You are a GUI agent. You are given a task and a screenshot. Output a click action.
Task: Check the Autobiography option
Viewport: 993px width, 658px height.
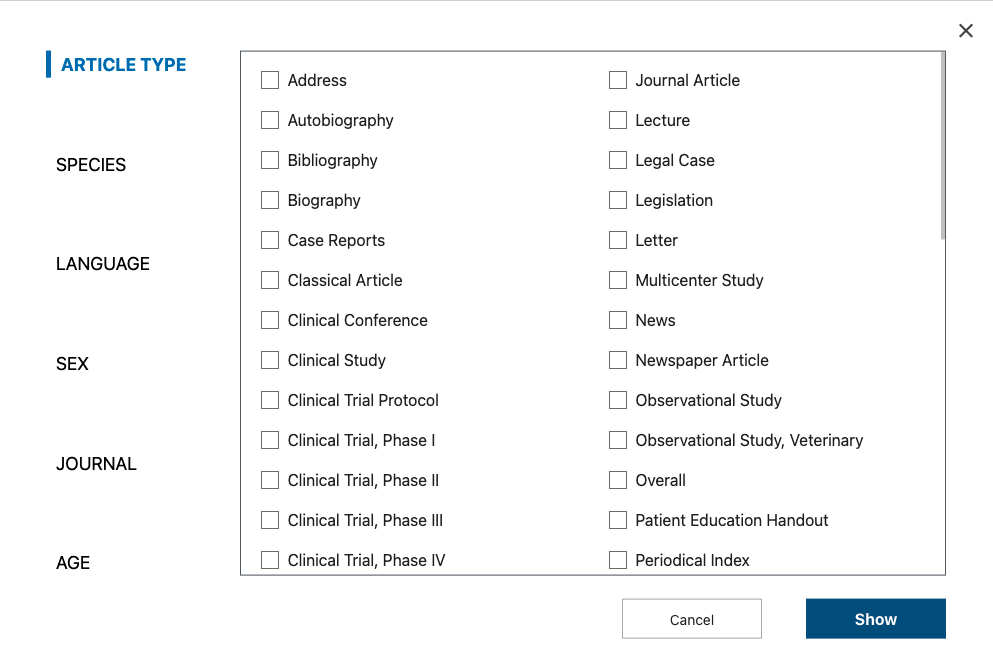(270, 120)
